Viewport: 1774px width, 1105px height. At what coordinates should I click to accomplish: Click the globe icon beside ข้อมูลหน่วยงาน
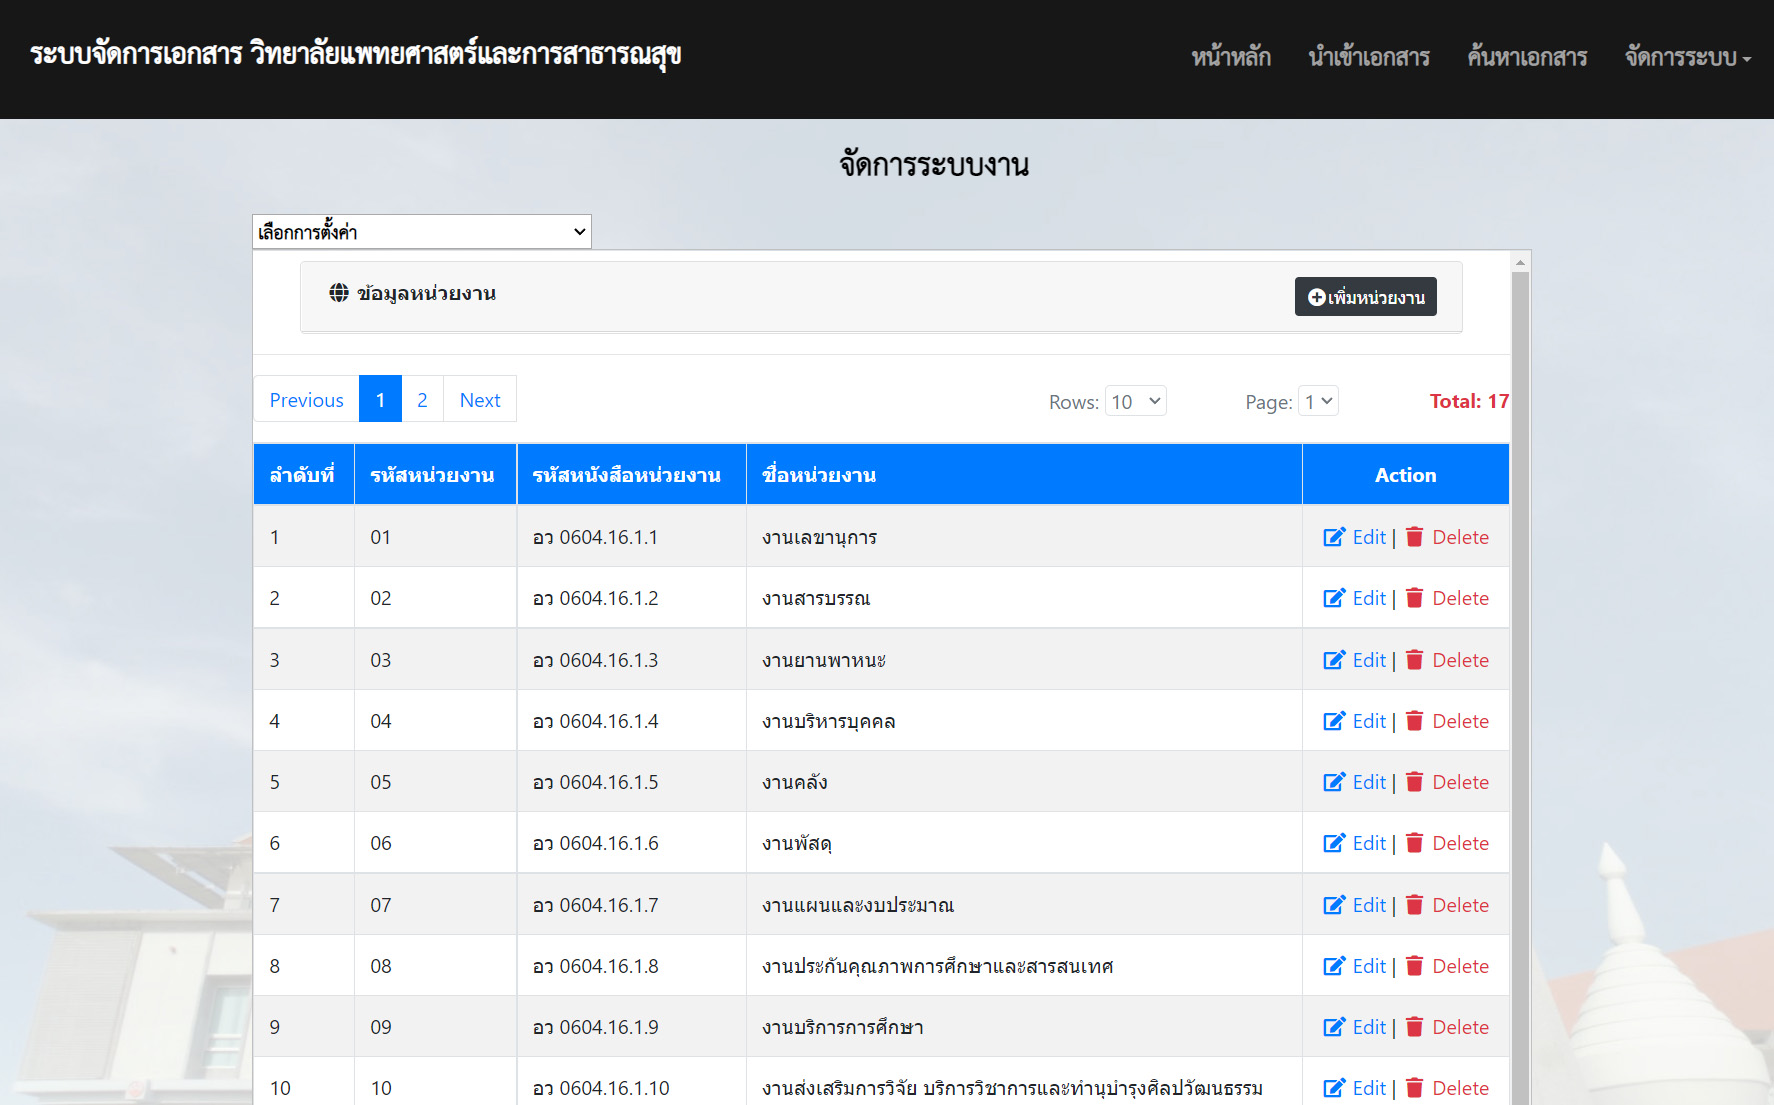pyautogui.click(x=339, y=293)
